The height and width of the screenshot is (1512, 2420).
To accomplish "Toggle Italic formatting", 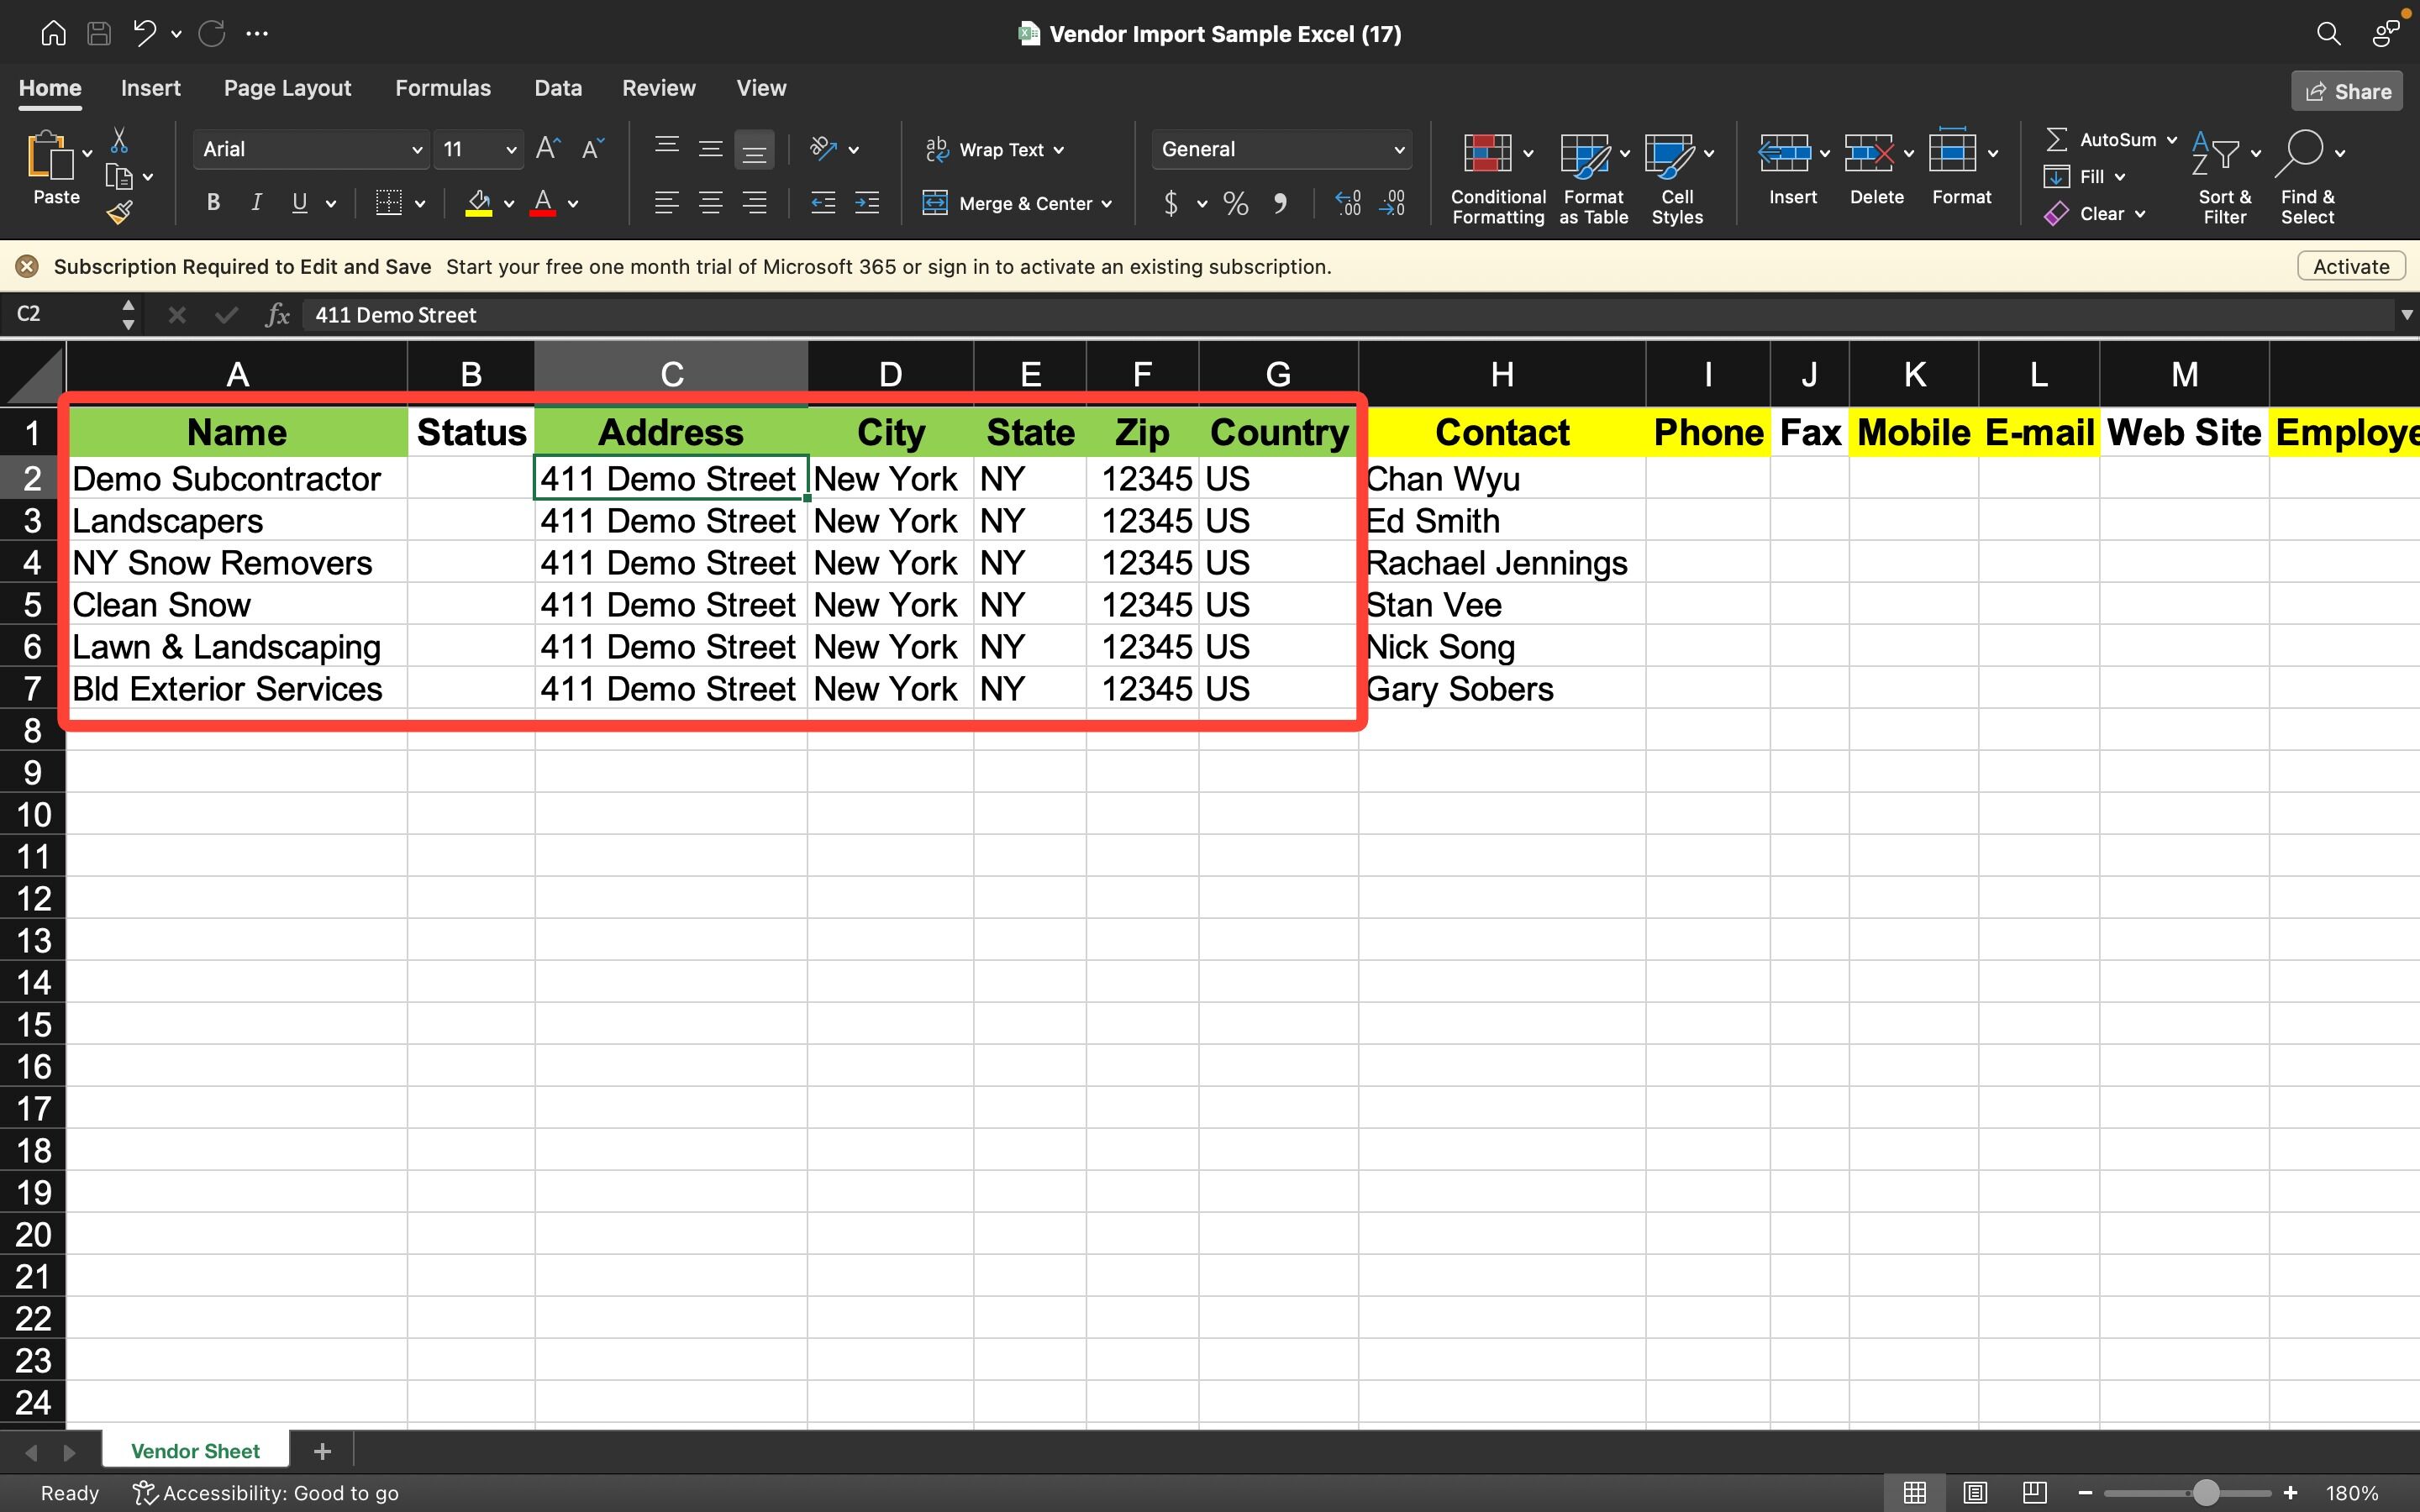I will (x=256, y=203).
